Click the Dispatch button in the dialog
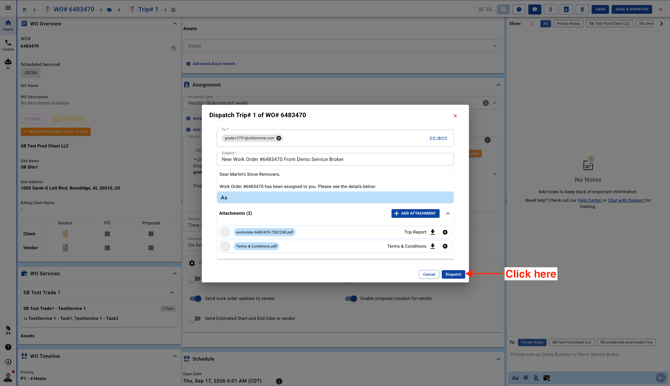Image resolution: width=670 pixels, height=386 pixels. (453, 274)
